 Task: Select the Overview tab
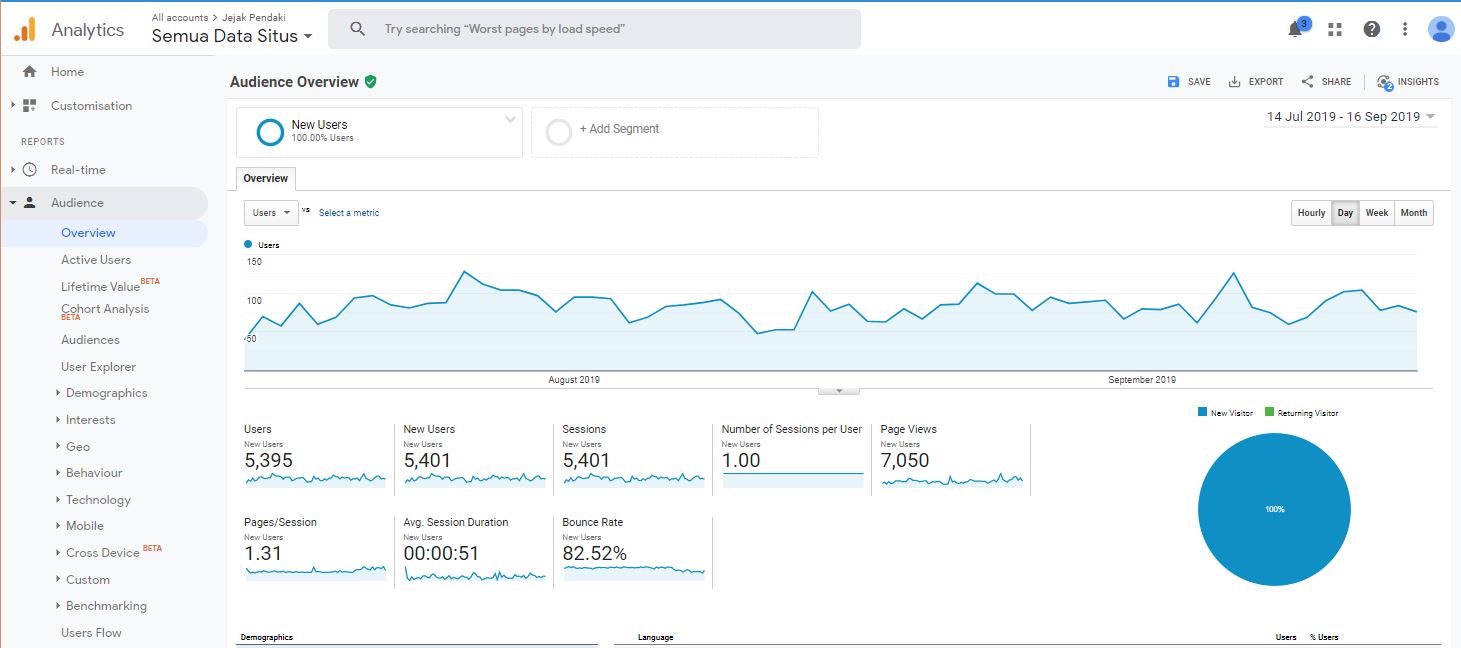(266, 178)
